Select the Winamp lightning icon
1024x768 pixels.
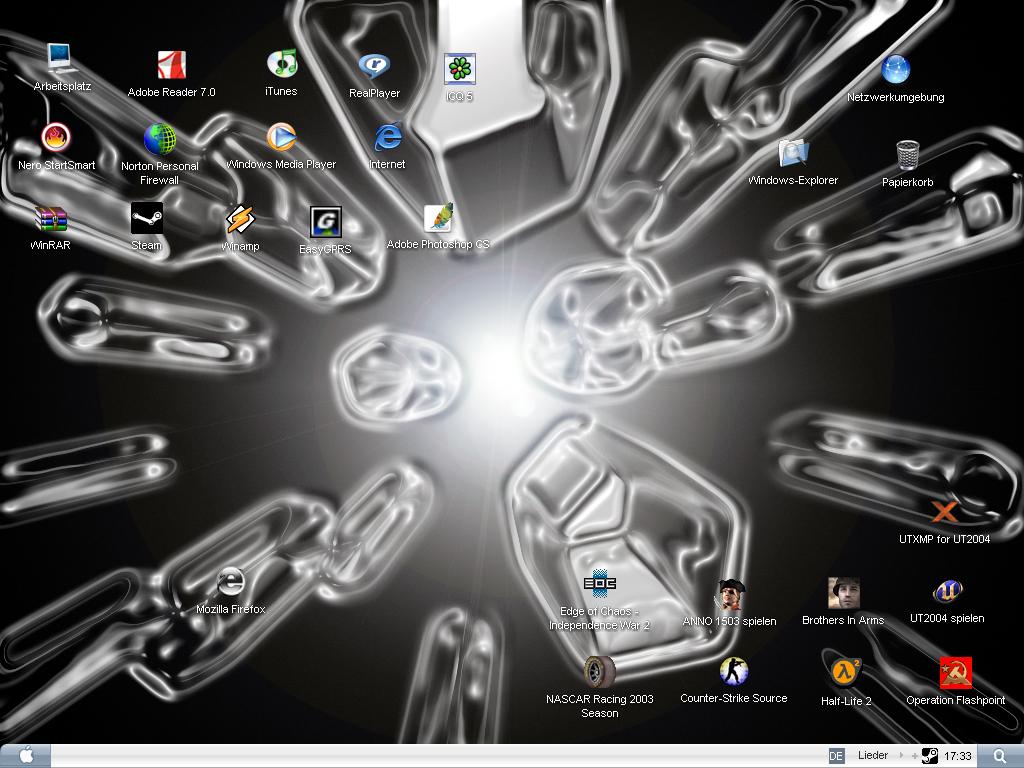(x=240, y=219)
